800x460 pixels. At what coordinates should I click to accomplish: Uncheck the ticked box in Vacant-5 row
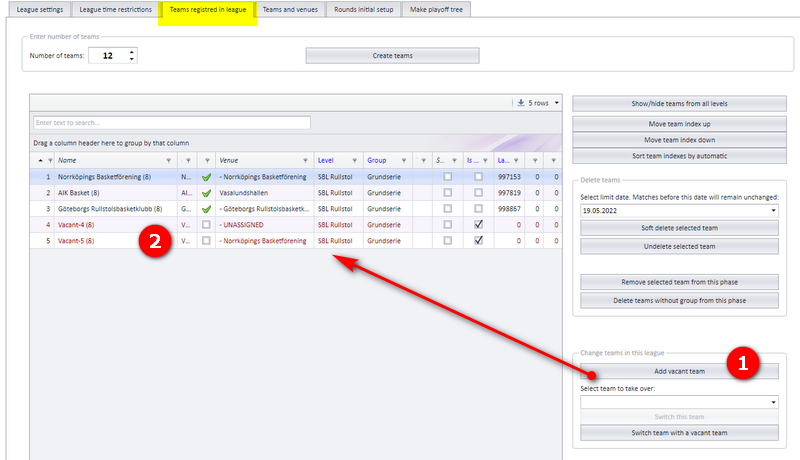click(478, 240)
